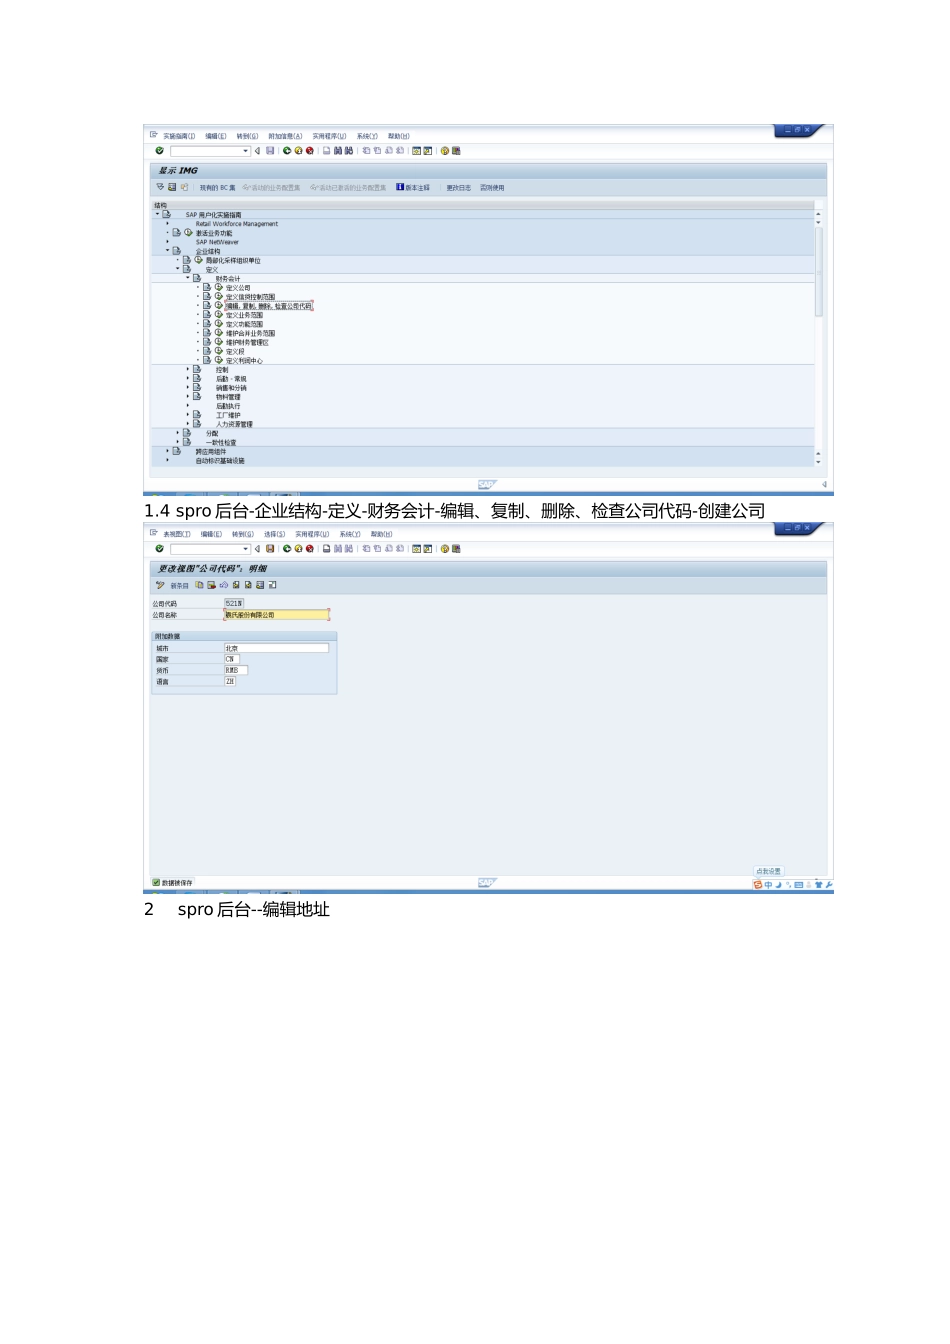Click Next entry icon in company code toolbar
Viewport: 950px width, 1344px height.
pyautogui.click(x=248, y=585)
